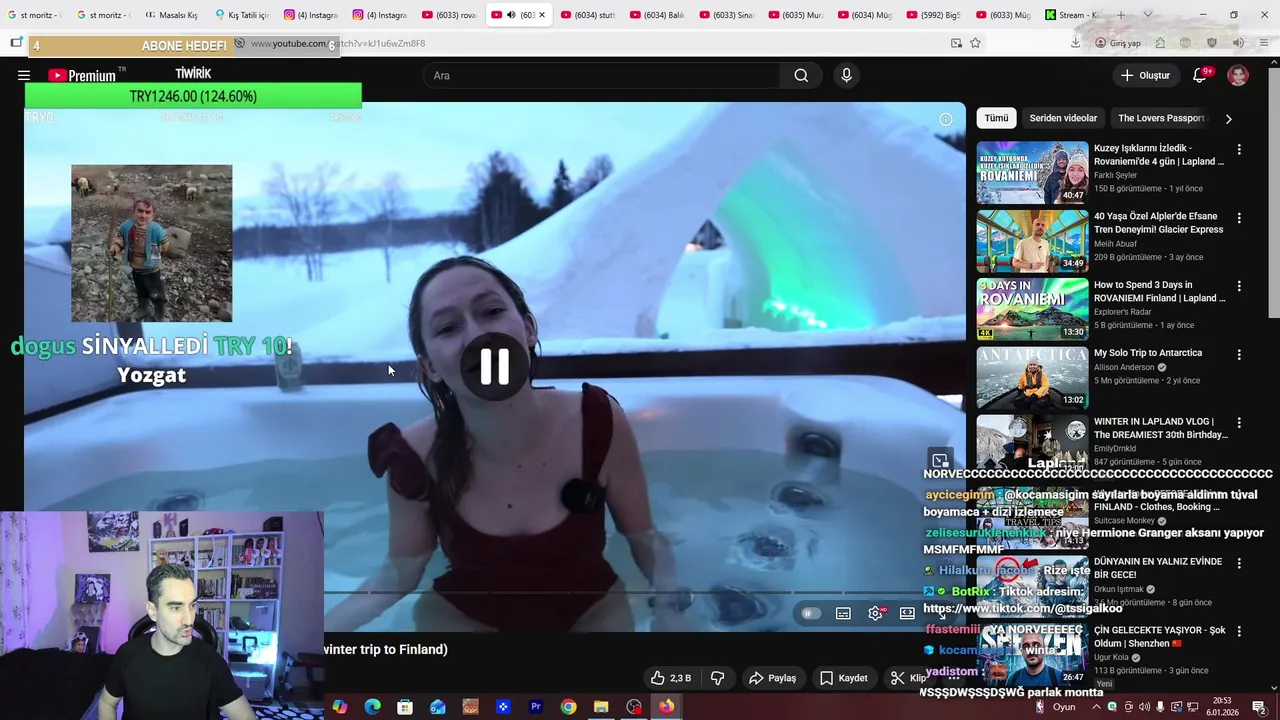Open options for ÇİN GELECEKTE YAŞIYOR video
The image size is (1280, 720).
1239,632
